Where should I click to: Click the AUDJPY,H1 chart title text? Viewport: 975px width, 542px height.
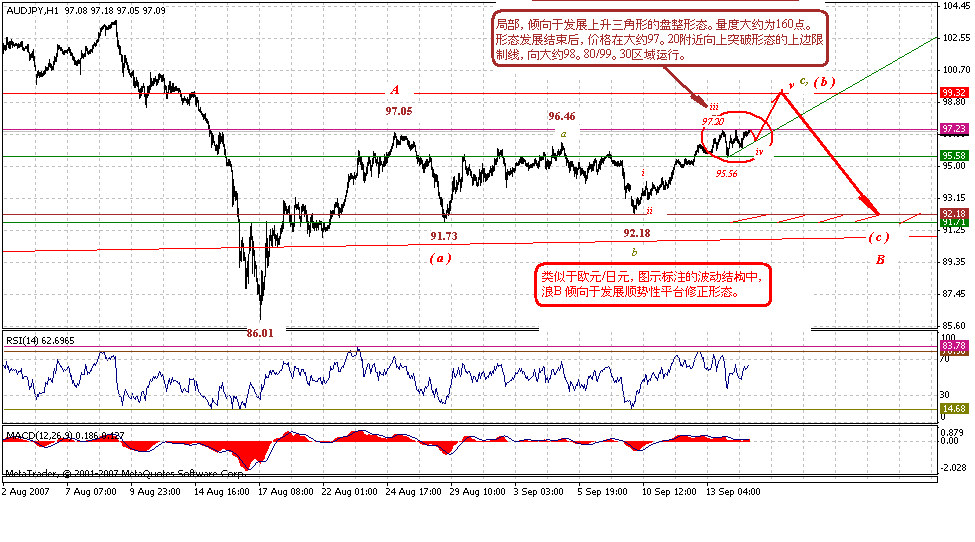(x=86, y=11)
